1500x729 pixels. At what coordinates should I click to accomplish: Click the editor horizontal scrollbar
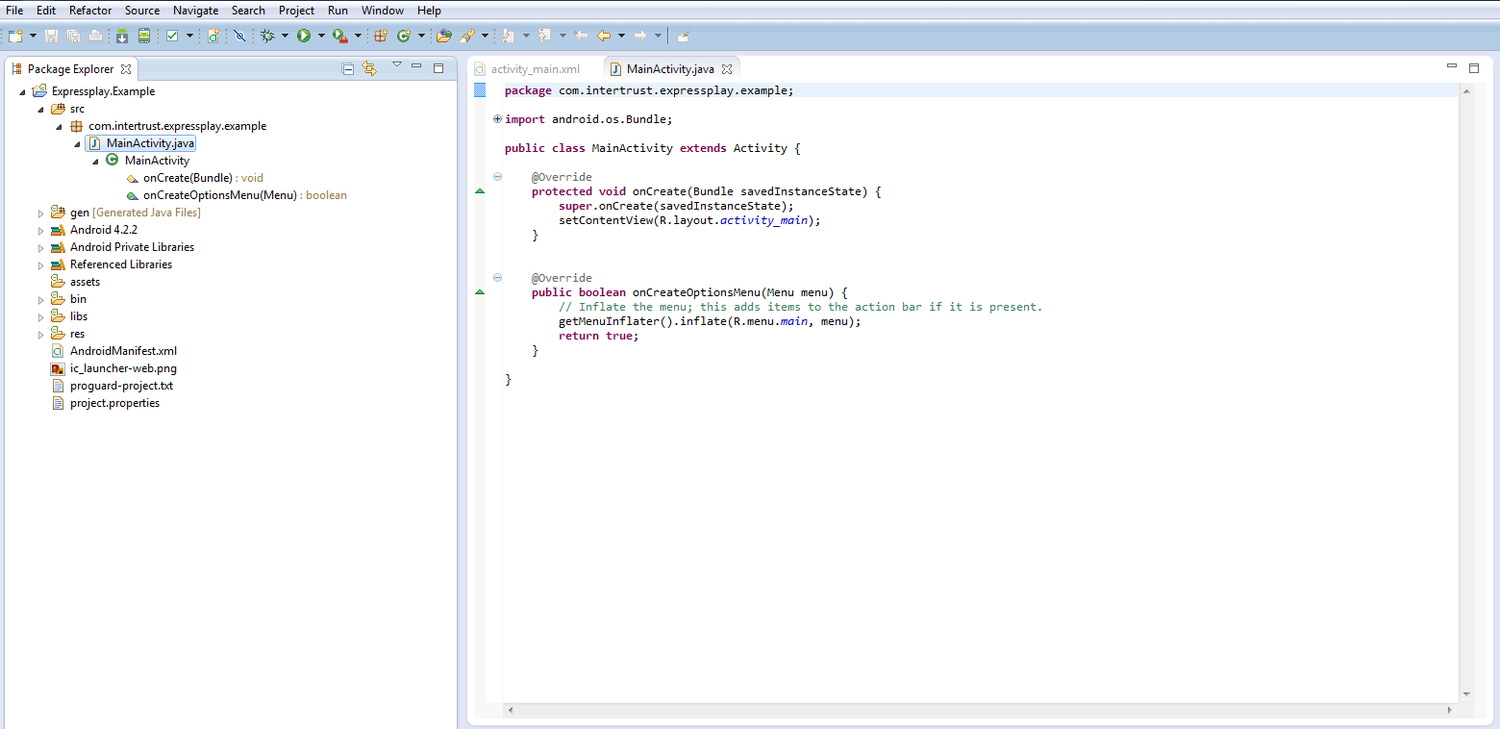click(x=980, y=710)
